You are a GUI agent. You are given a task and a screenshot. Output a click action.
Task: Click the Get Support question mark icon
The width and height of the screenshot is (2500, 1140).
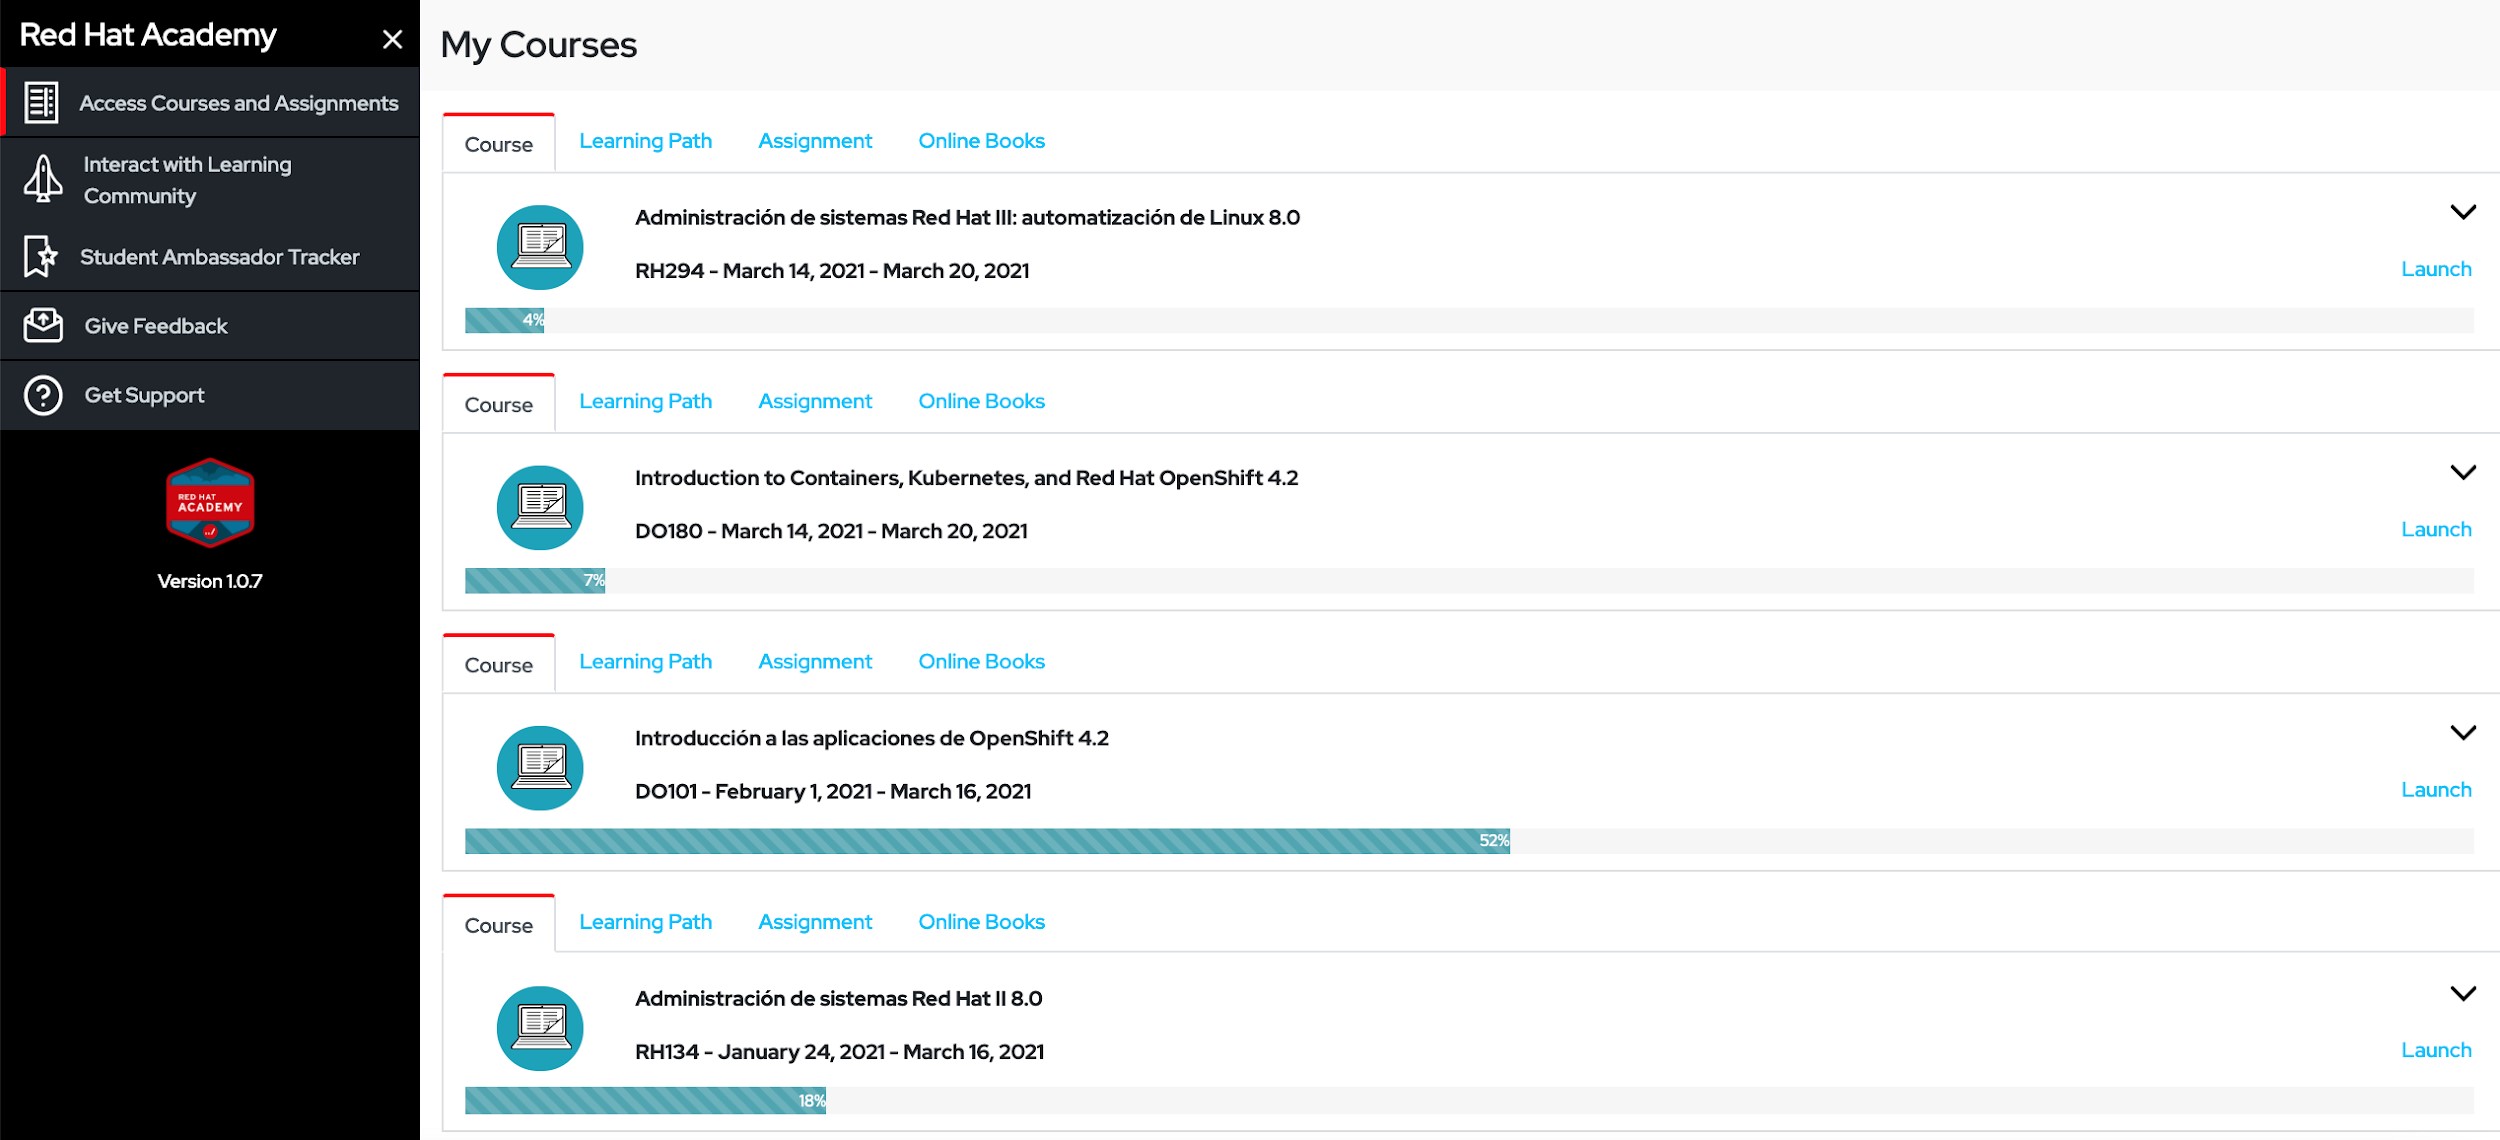point(43,395)
